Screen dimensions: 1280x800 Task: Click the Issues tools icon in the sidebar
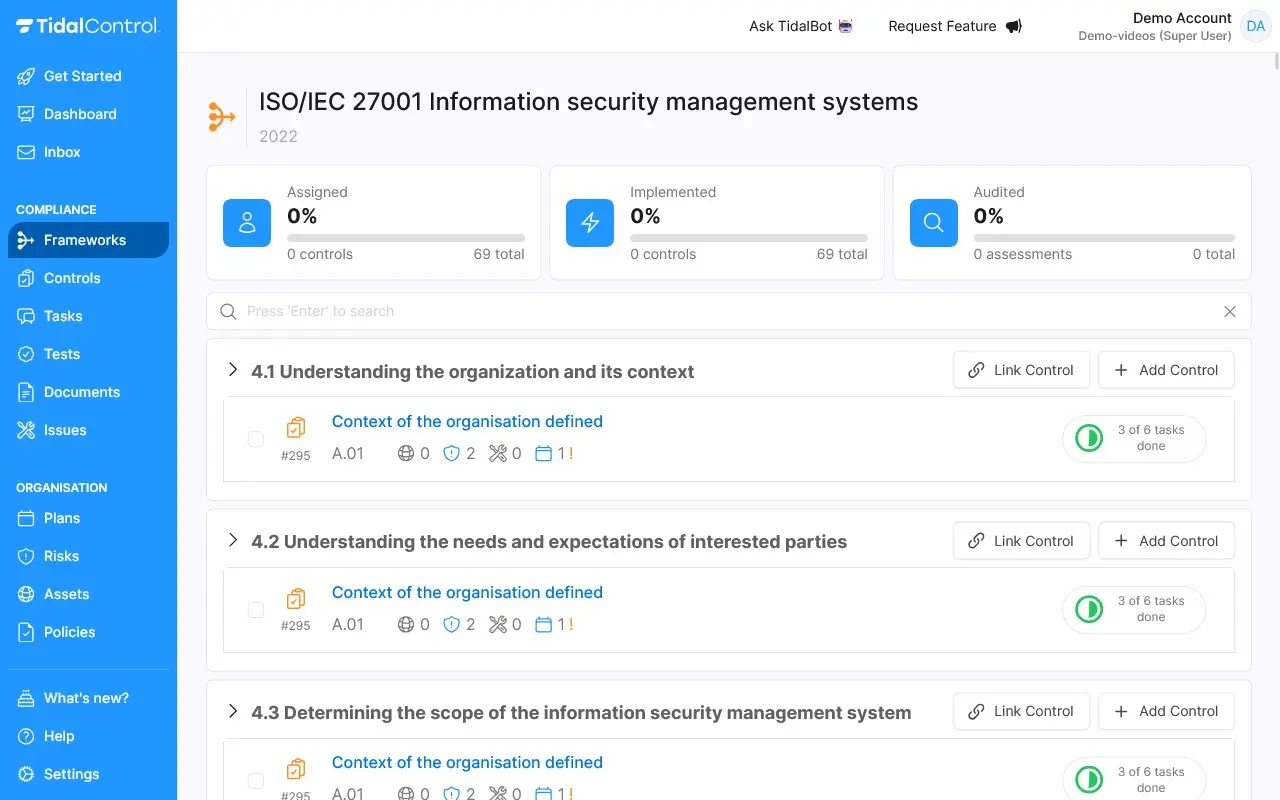coord(26,430)
